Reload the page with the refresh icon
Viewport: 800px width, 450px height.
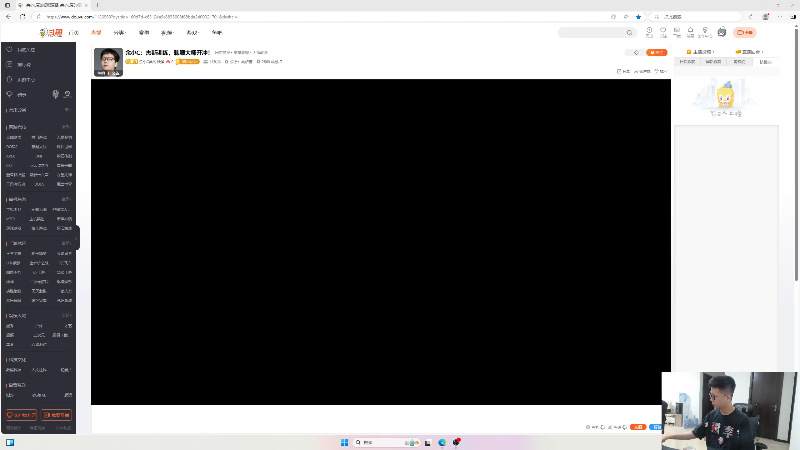pos(22,17)
